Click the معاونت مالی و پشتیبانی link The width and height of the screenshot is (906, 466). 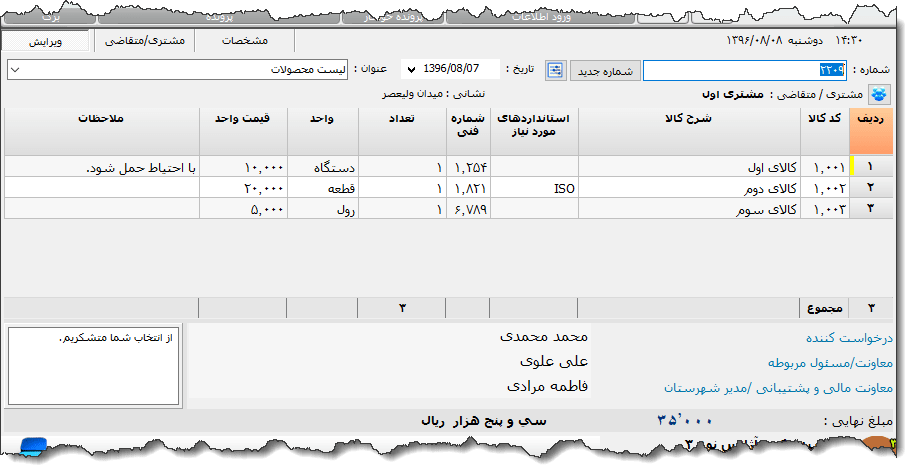(x=778, y=388)
